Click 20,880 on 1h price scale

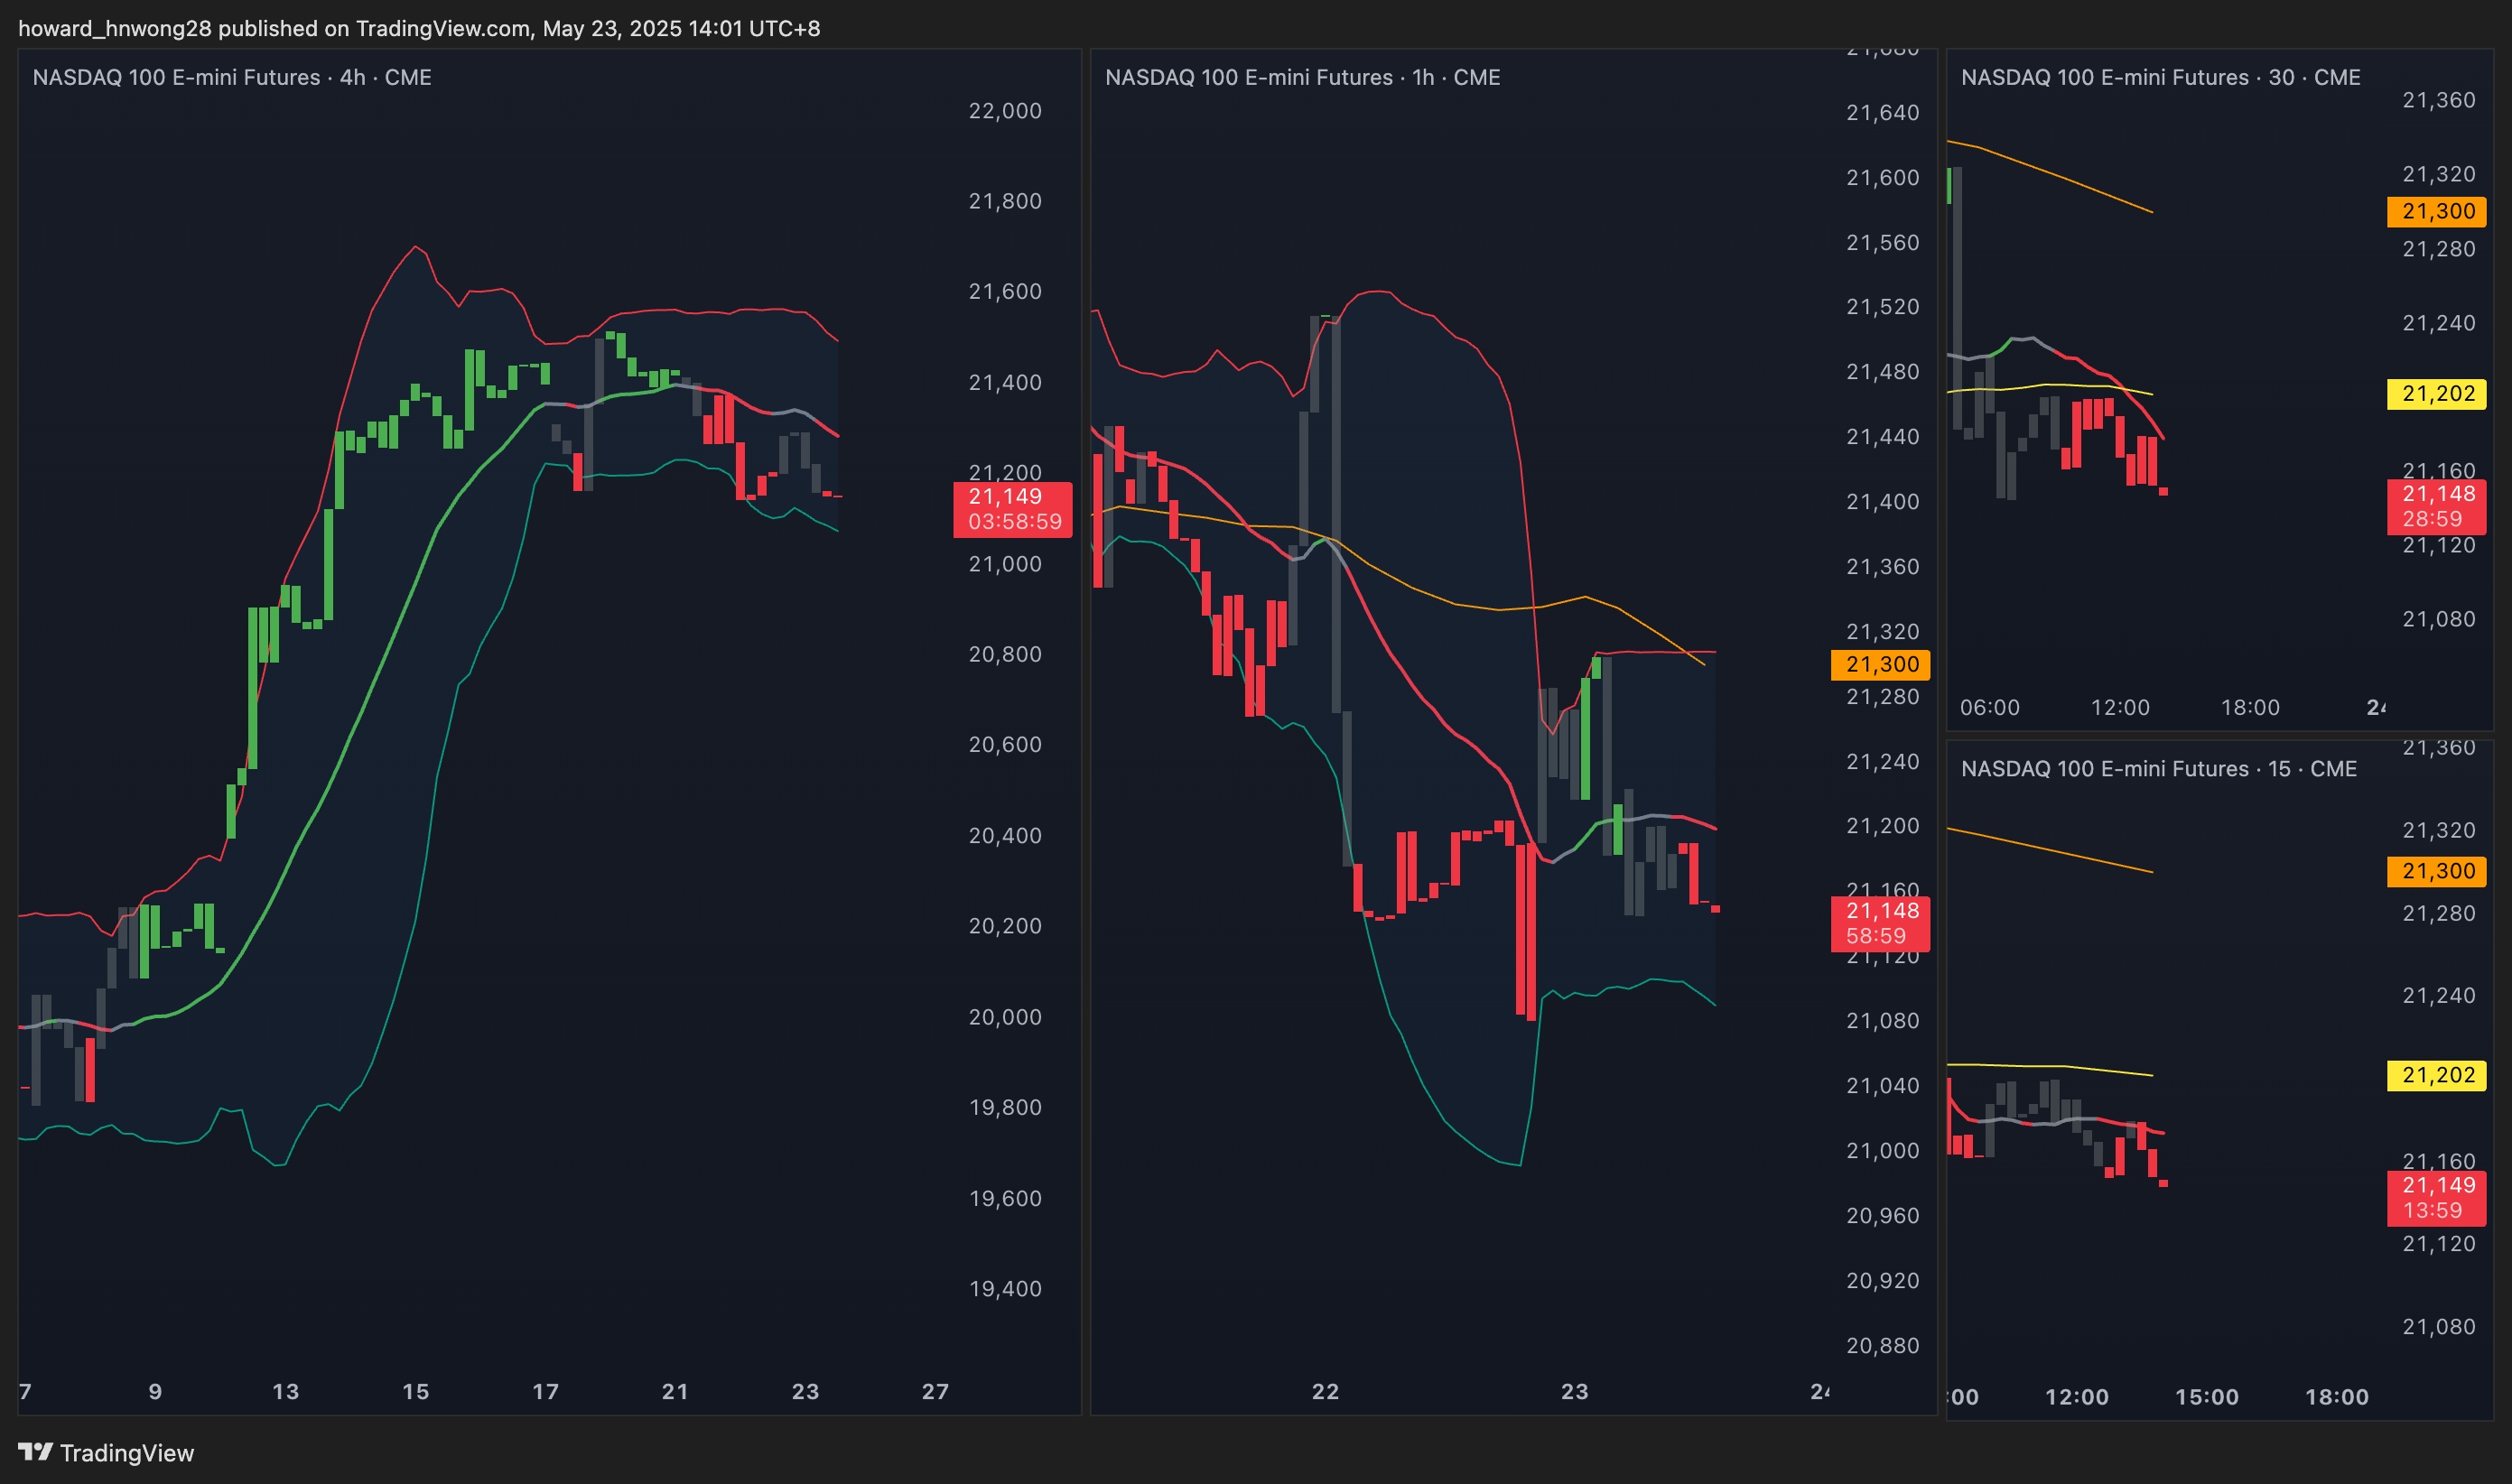coord(1882,1345)
